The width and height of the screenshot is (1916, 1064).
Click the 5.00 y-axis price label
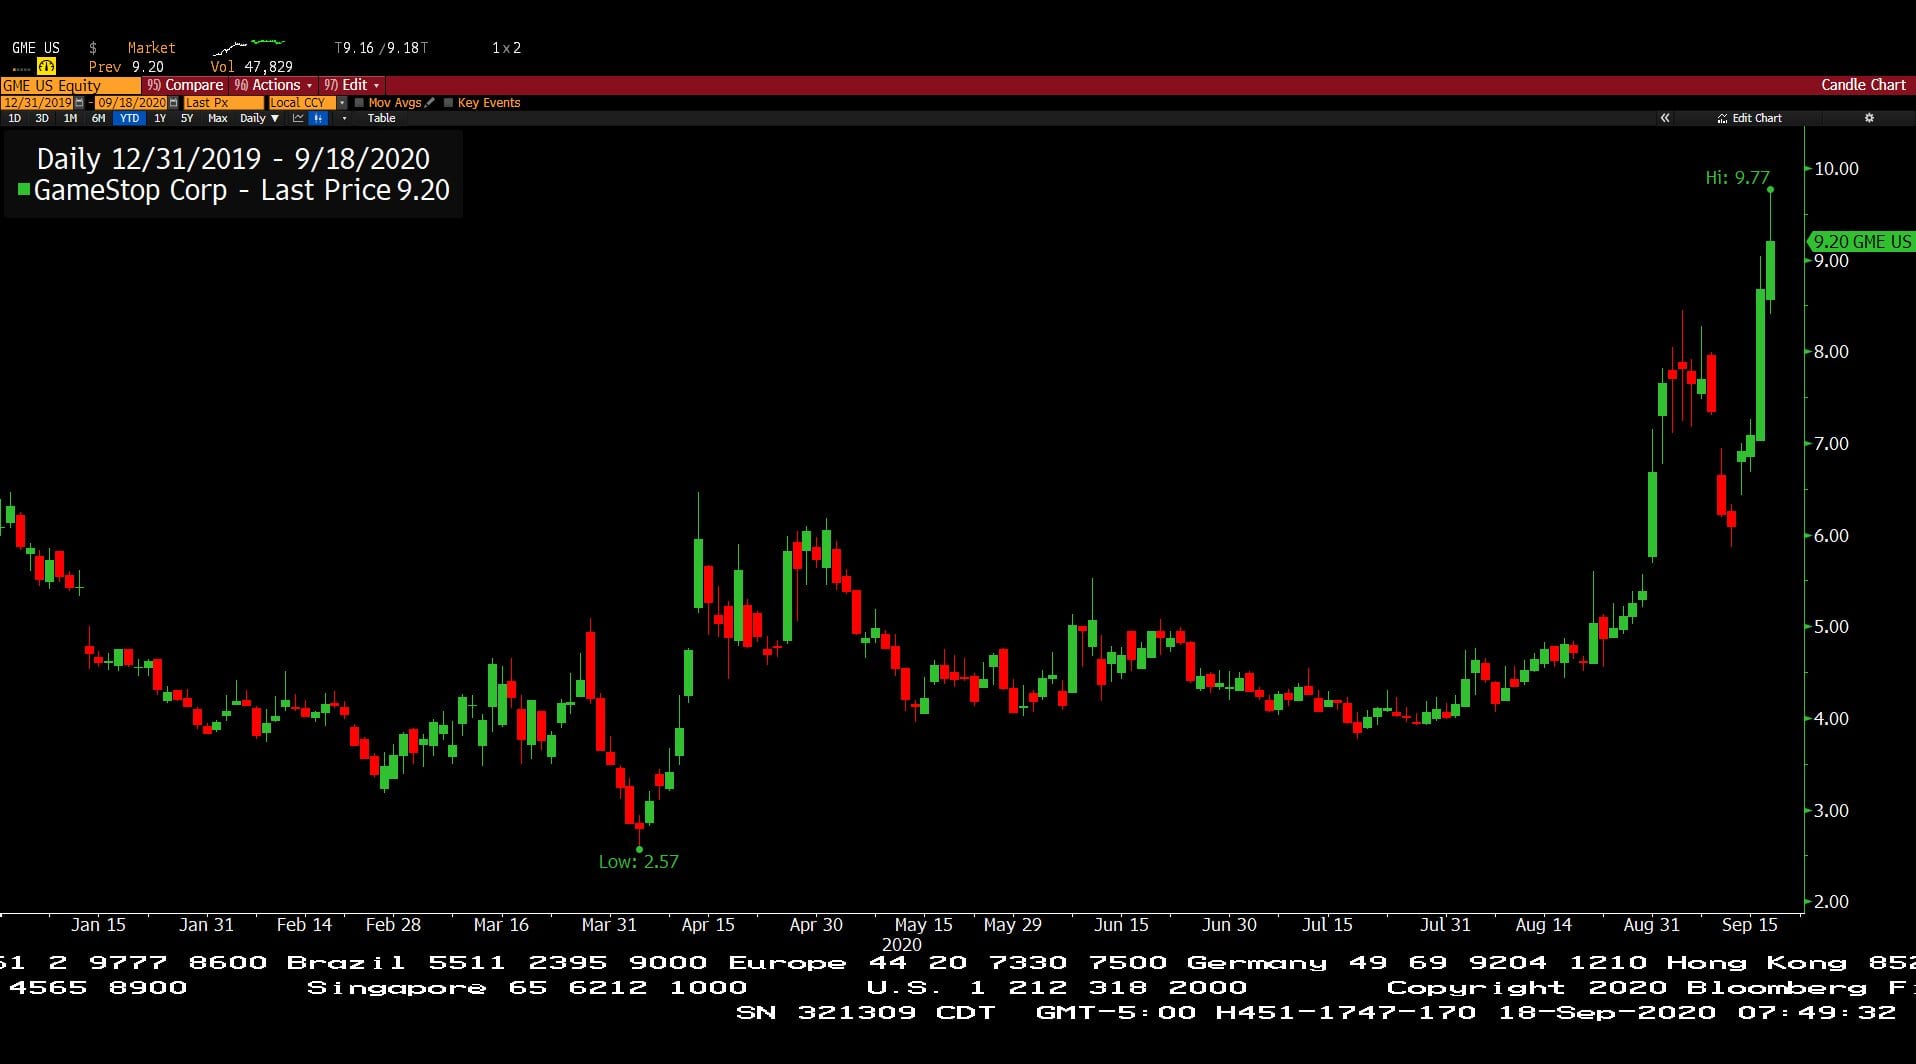click(x=1831, y=627)
